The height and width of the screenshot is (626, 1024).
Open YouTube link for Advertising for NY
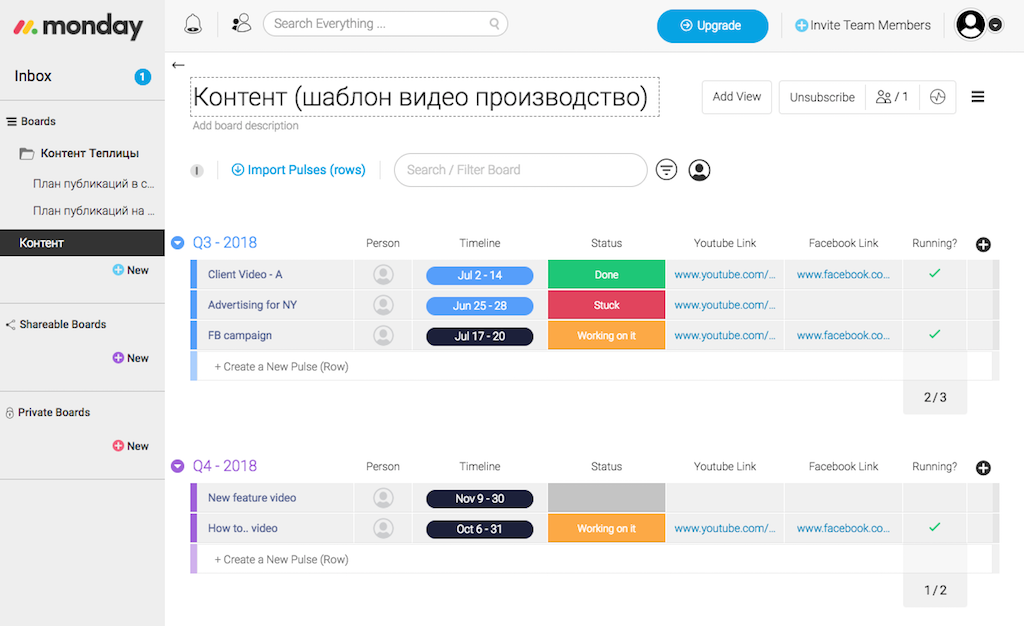pyautogui.click(x=725, y=305)
